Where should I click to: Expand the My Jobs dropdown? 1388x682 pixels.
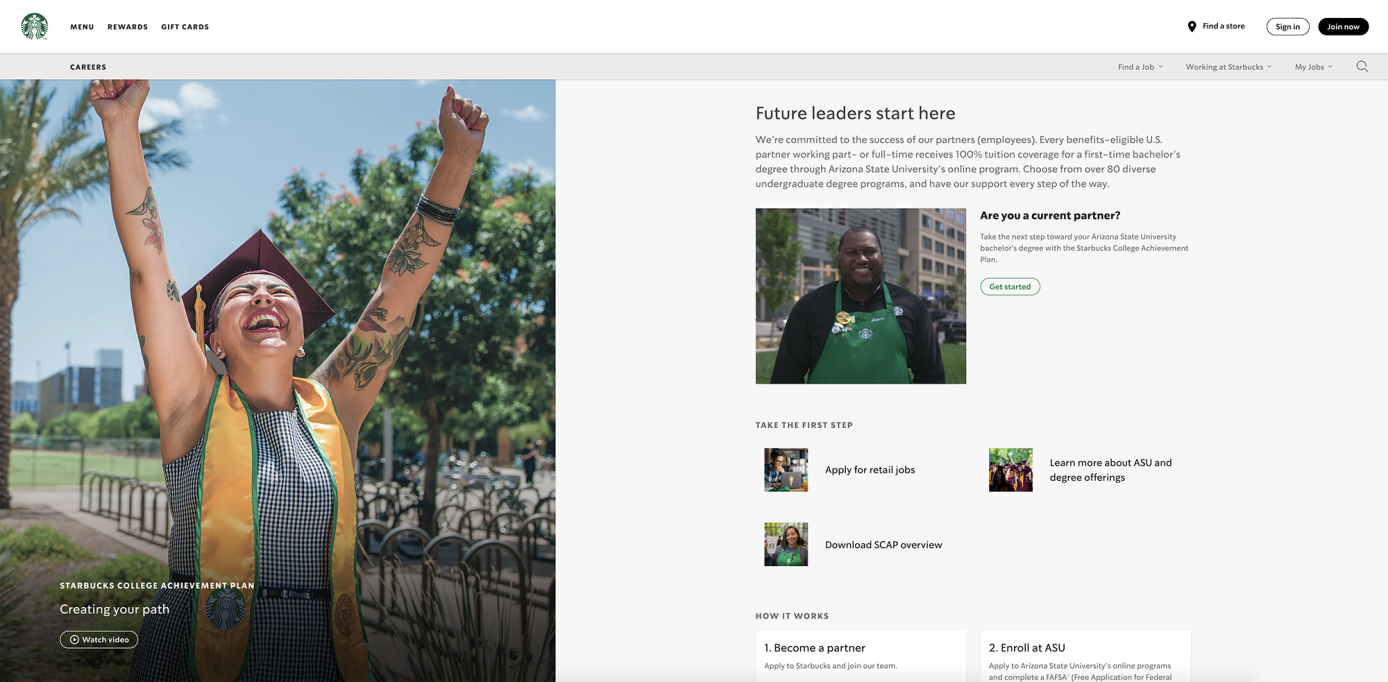point(1310,66)
